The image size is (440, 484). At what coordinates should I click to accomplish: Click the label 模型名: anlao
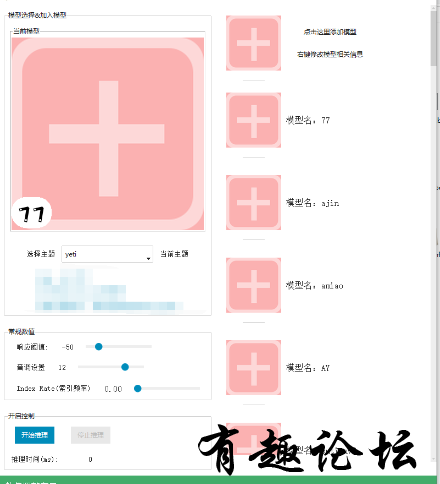point(315,285)
